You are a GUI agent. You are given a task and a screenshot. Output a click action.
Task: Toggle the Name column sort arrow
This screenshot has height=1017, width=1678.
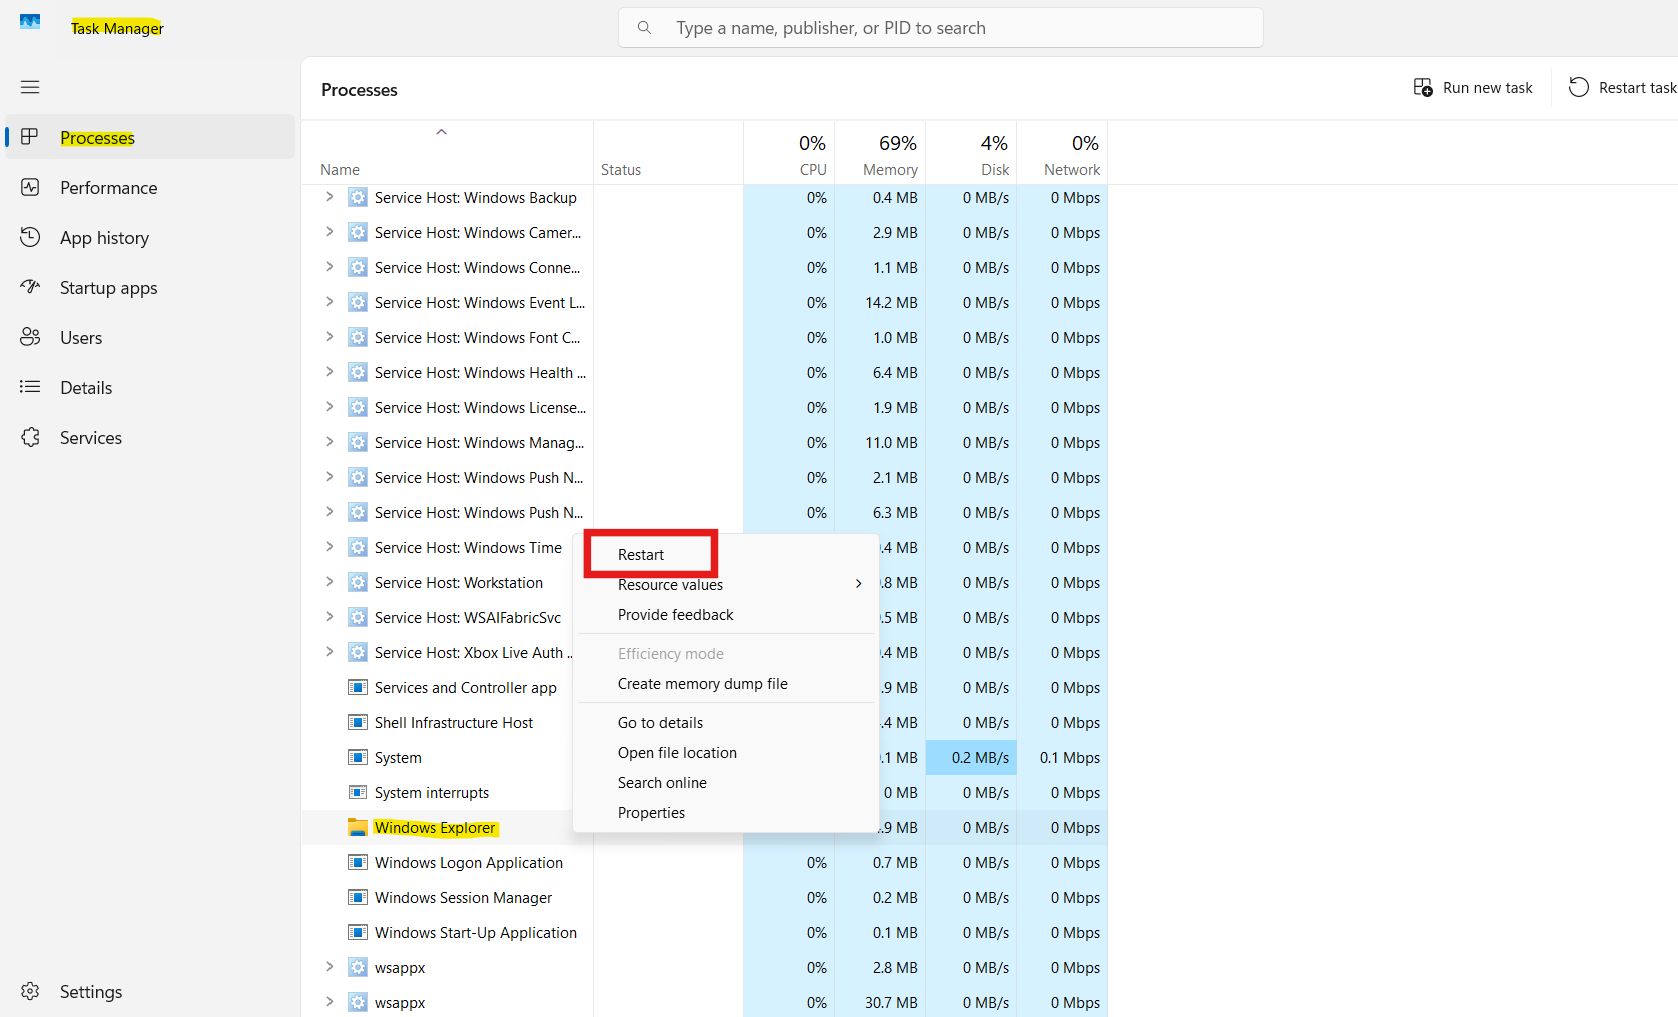pyautogui.click(x=441, y=131)
